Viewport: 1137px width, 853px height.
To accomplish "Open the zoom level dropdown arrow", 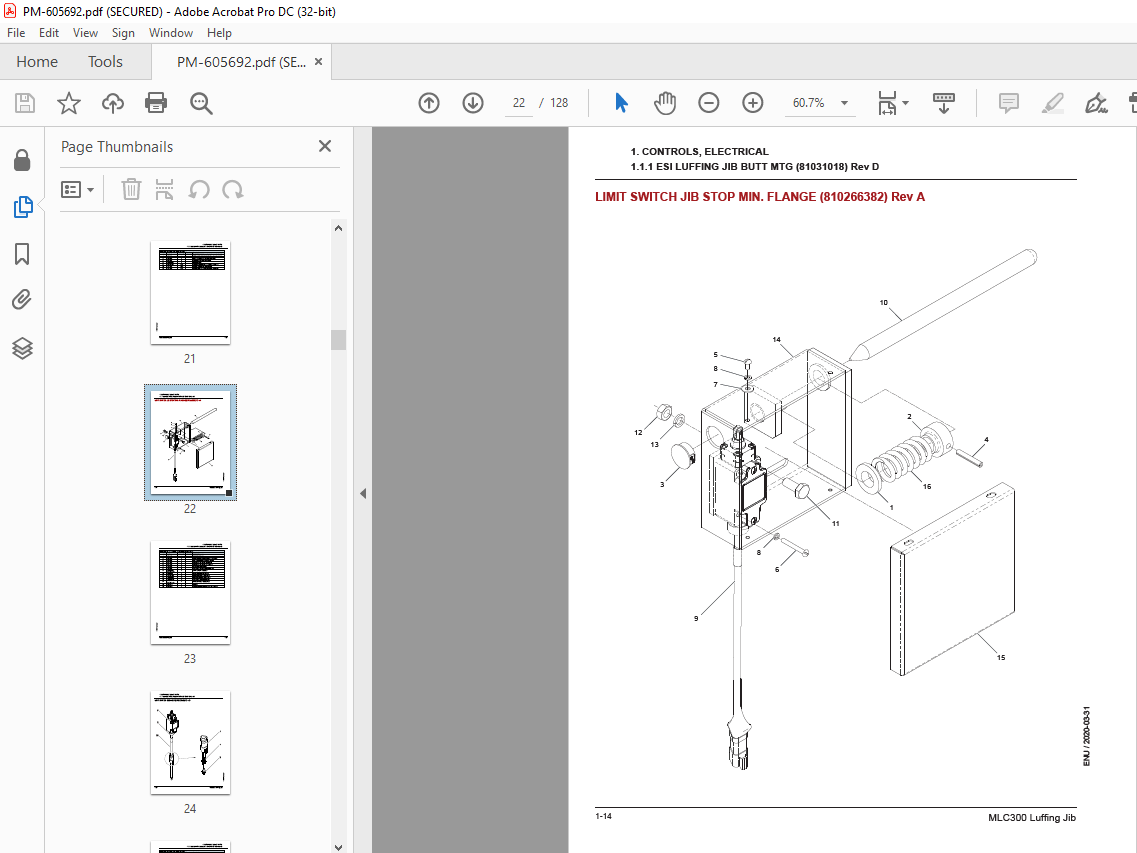I will click(x=844, y=103).
